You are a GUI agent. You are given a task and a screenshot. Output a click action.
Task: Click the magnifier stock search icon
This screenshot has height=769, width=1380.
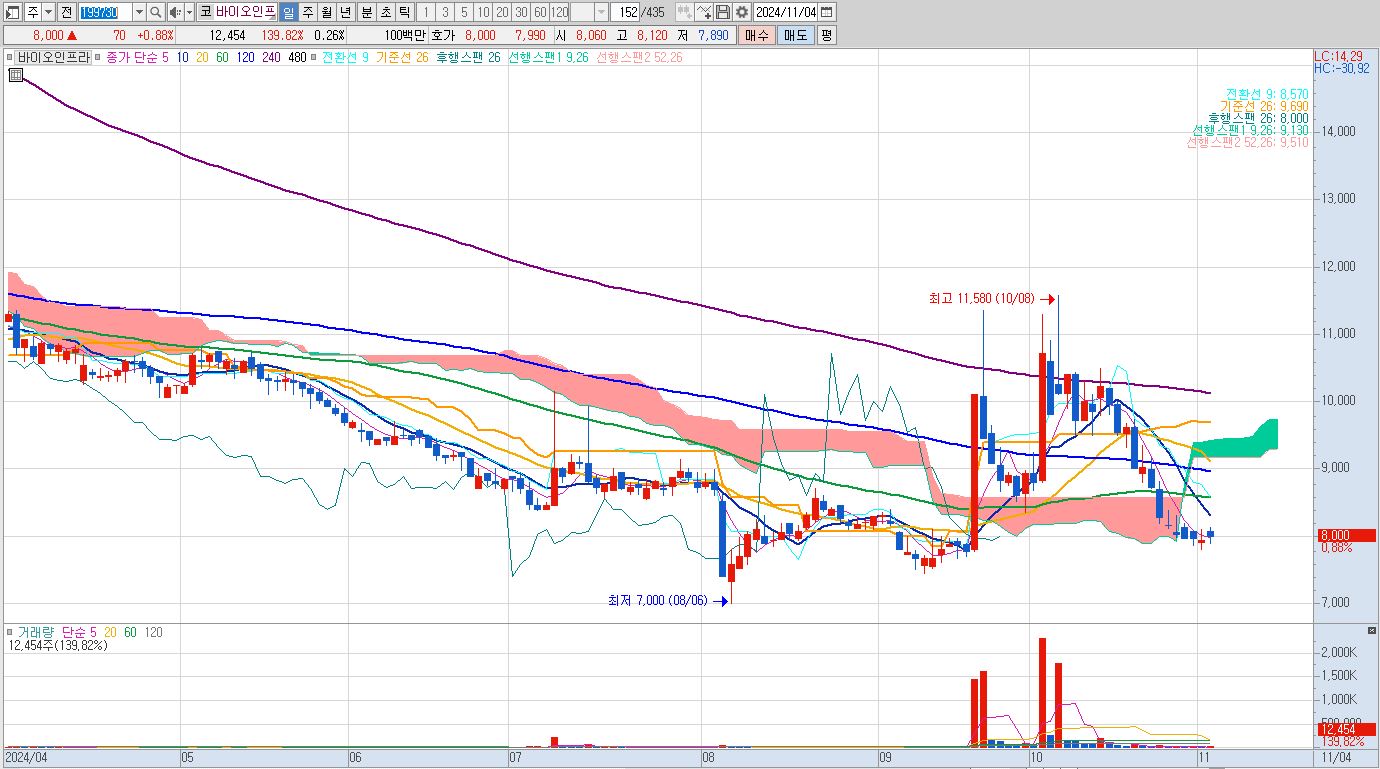coord(156,12)
